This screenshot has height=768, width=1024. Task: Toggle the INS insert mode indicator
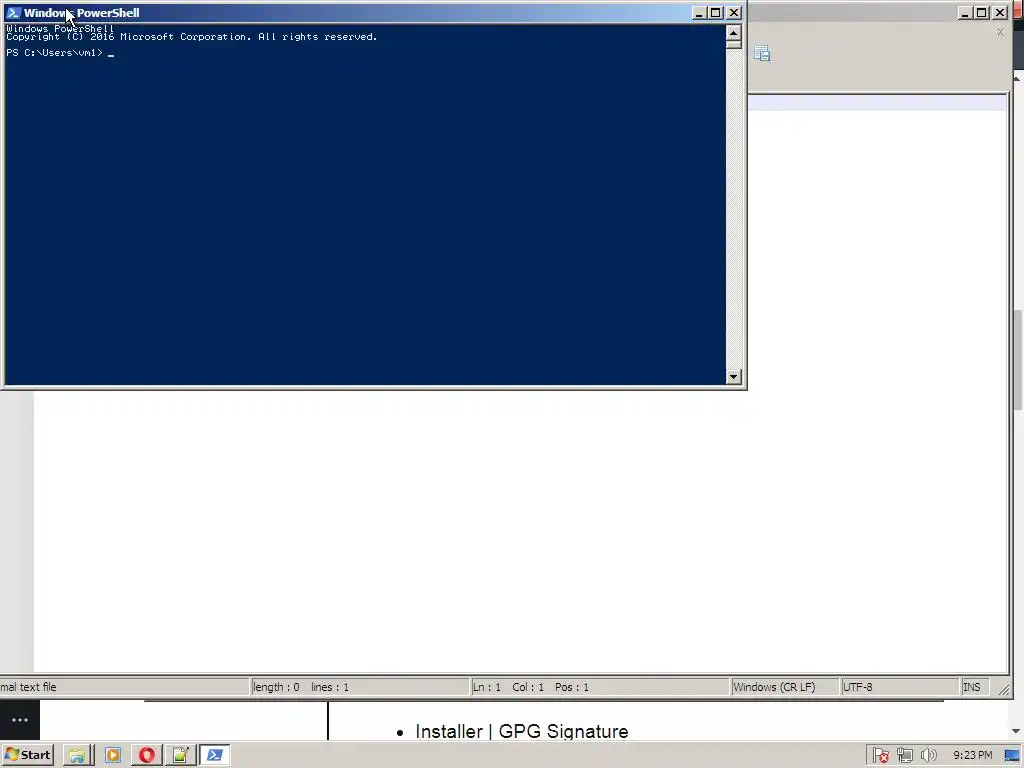(x=975, y=687)
